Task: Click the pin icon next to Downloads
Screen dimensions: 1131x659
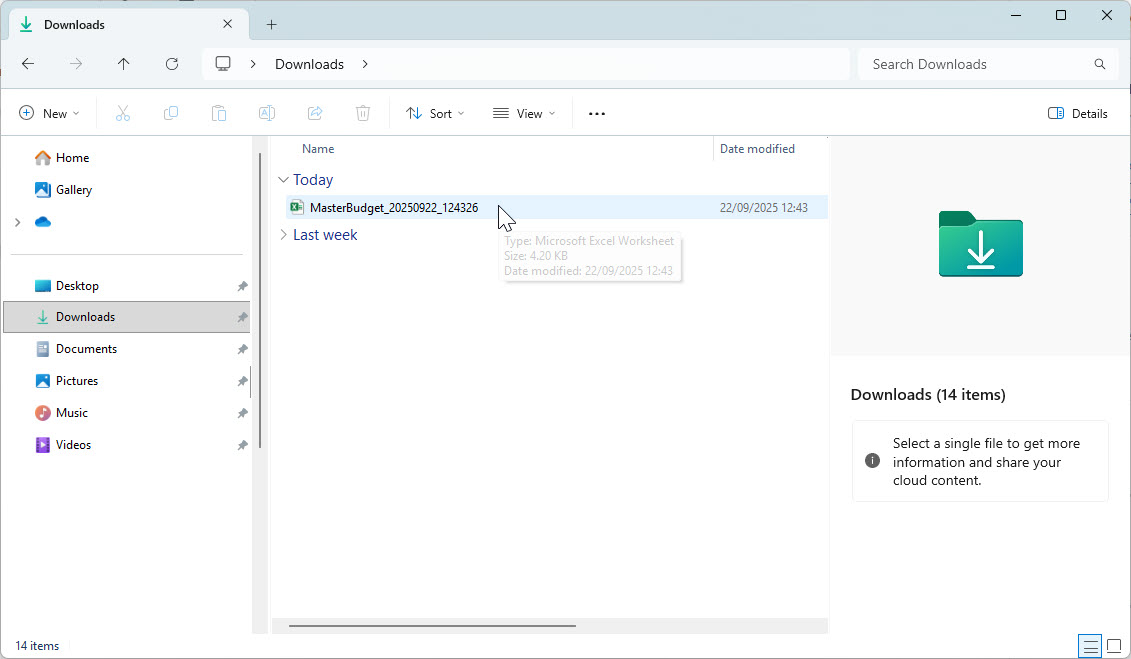Action: coord(242,317)
